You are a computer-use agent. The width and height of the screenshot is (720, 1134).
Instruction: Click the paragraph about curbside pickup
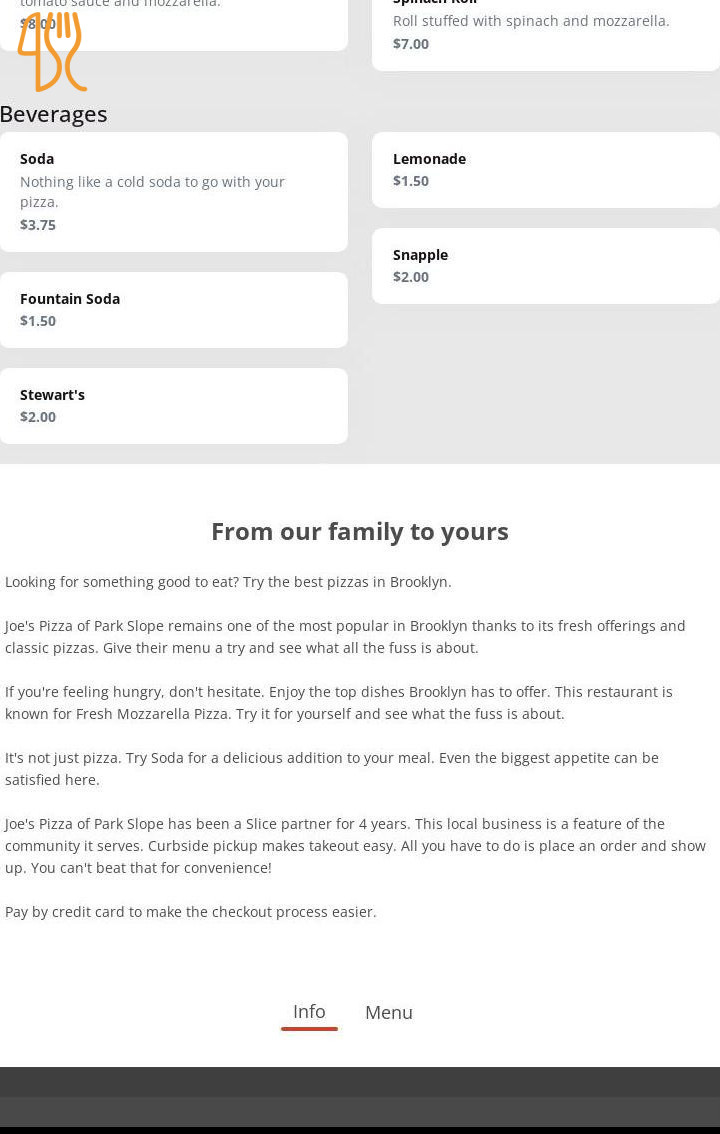click(x=355, y=846)
